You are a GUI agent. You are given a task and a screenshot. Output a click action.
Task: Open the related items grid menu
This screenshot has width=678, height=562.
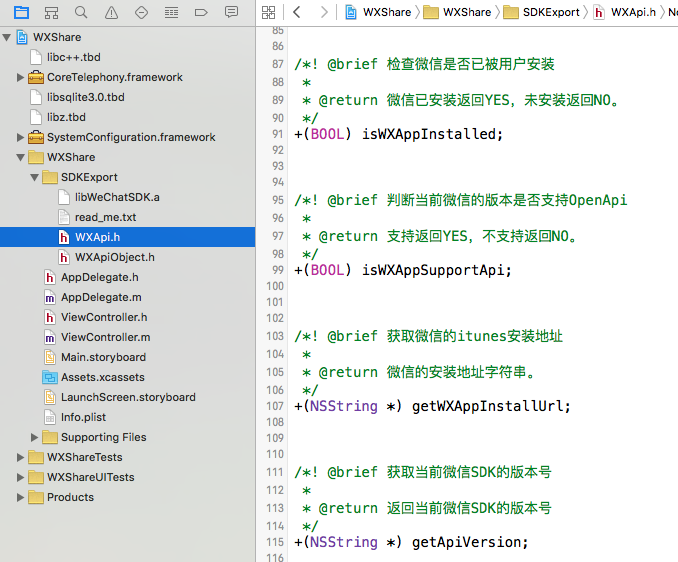pyautogui.click(x=268, y=12)
